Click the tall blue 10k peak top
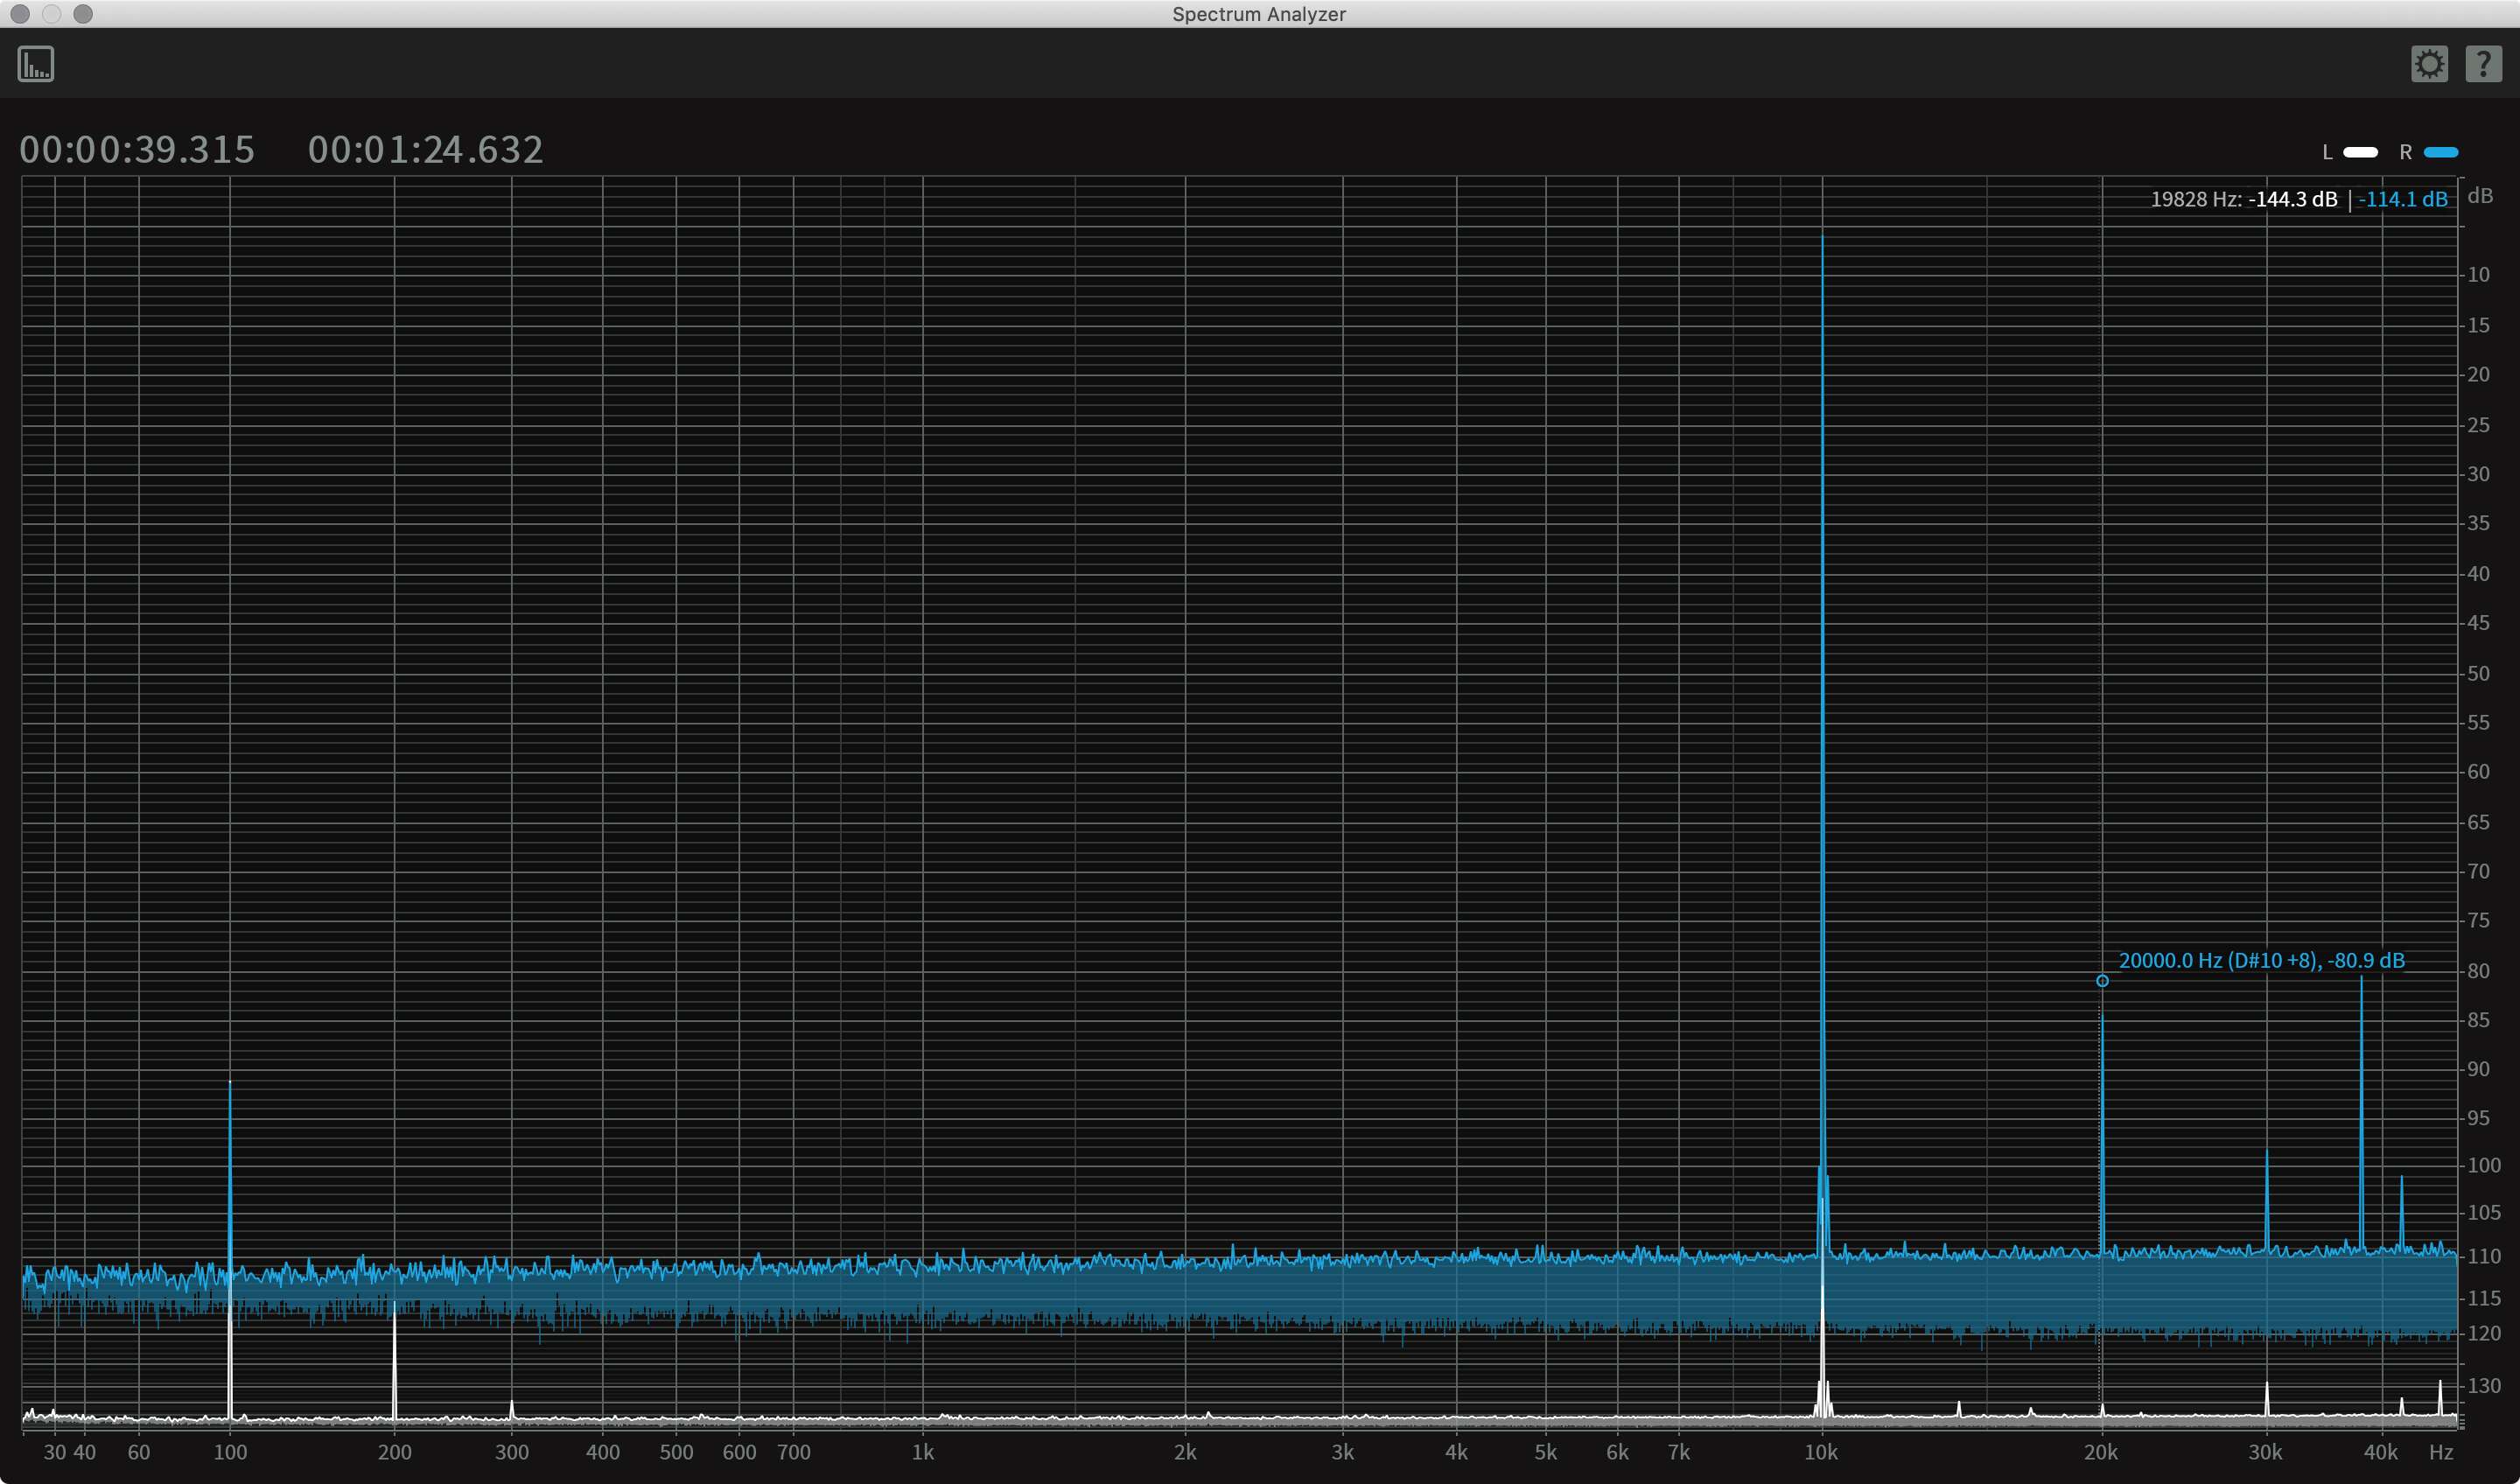 pos(1822,238)
